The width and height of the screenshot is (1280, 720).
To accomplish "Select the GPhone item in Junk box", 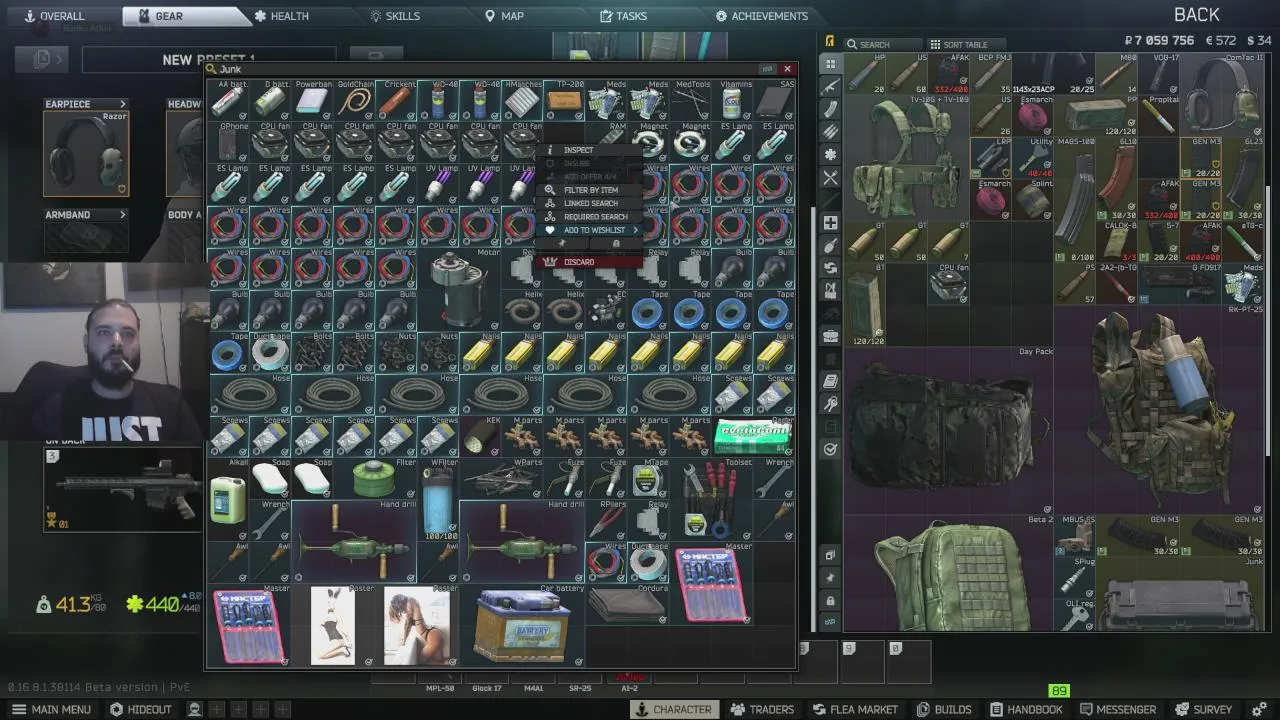I will pos(228,142).
